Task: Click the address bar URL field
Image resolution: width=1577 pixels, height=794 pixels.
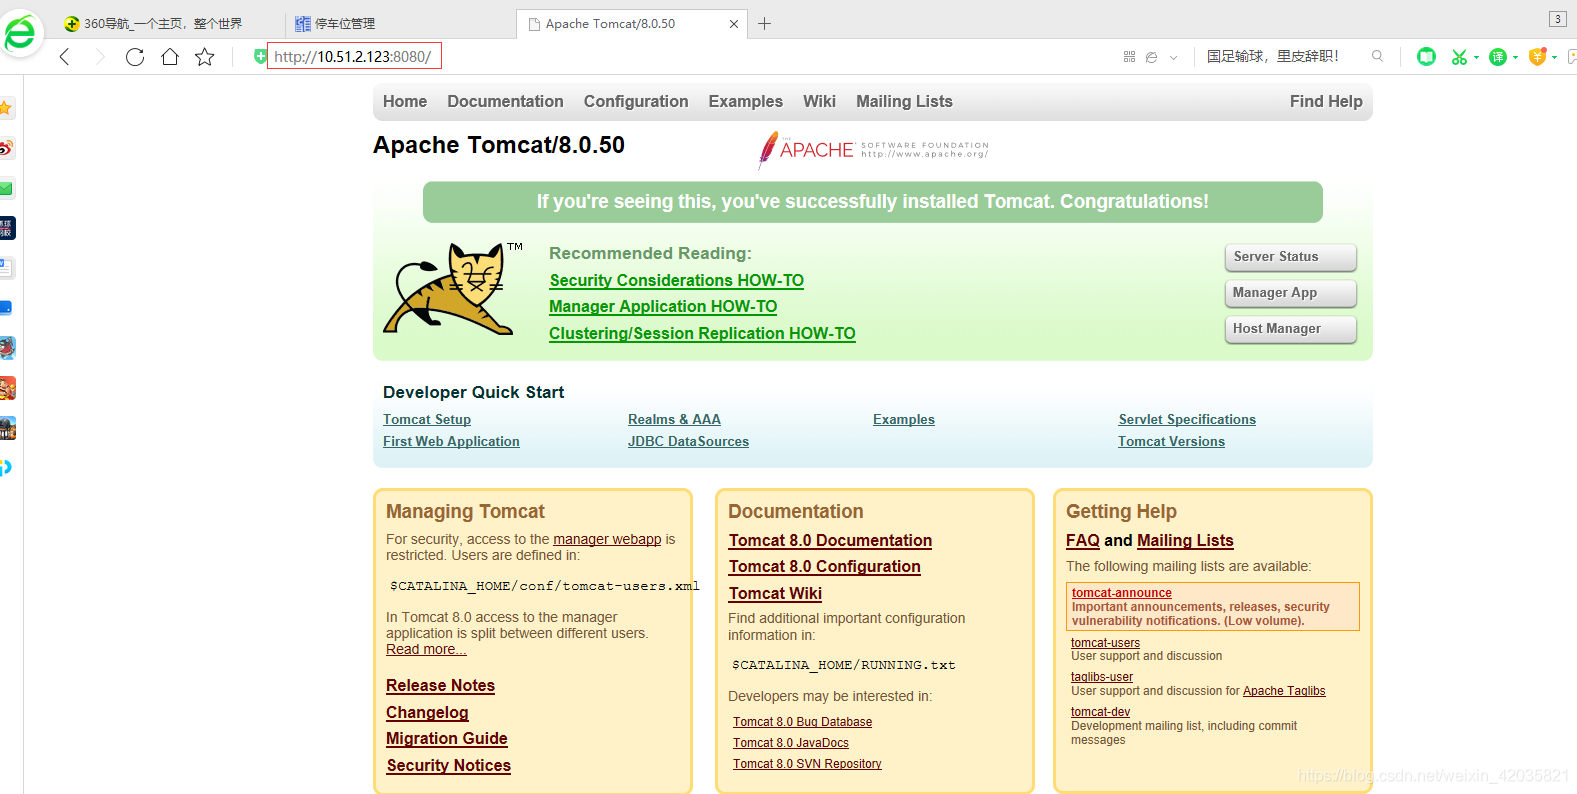Action: click(x=354, y=56)
